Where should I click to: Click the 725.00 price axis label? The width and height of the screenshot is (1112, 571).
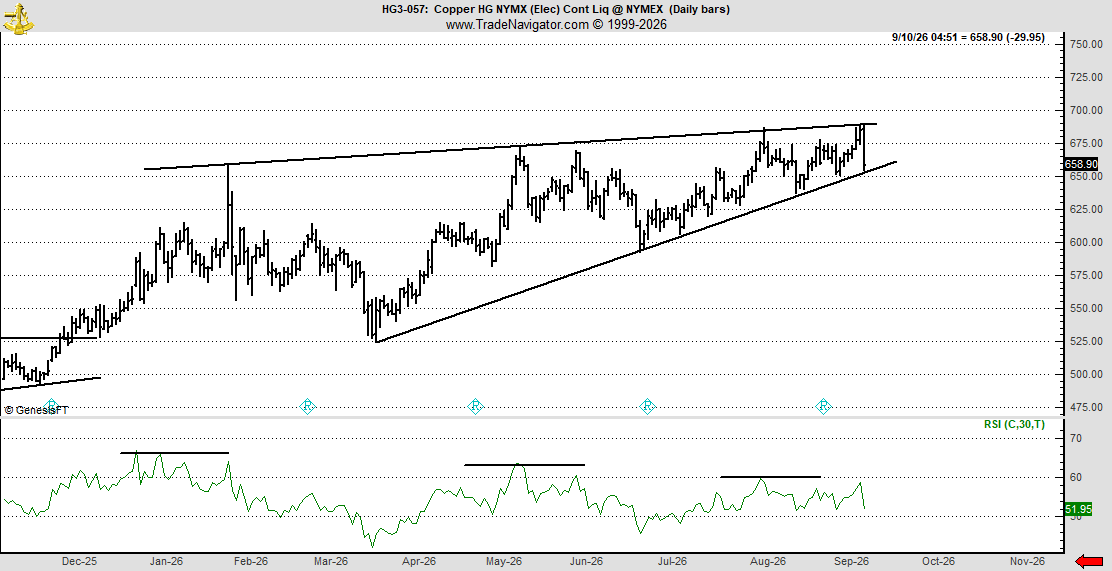(1086, 77)
